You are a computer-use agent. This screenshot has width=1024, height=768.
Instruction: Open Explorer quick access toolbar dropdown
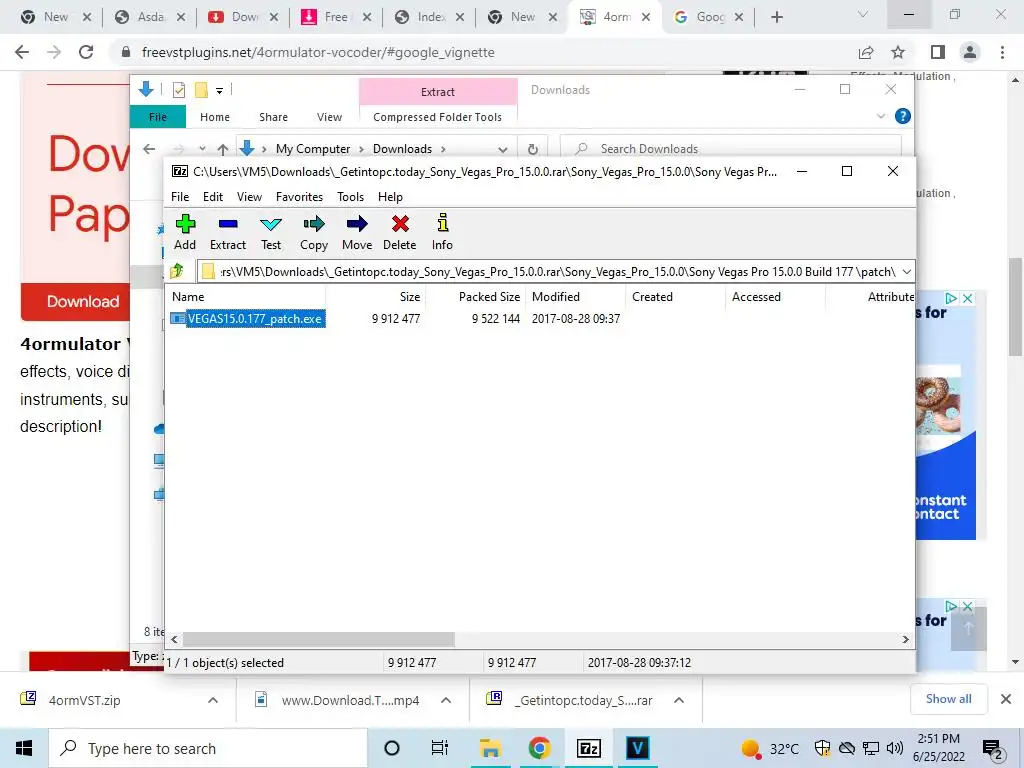219,91
